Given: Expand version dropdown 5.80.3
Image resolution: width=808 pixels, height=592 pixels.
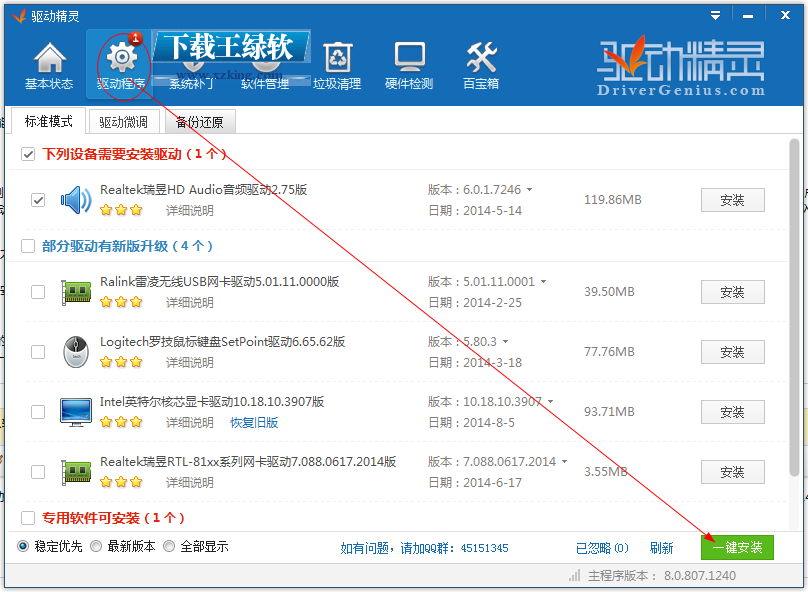Looking at the screenshot, I should (x=506, y=342).
